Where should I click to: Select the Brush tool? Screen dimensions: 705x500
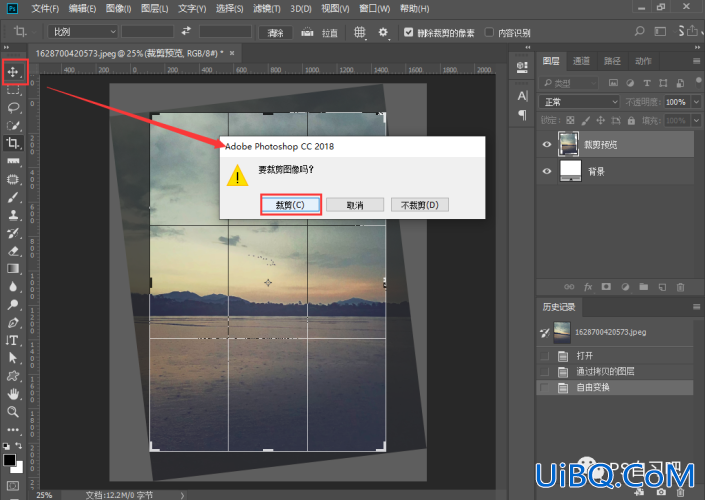point(13,197)
